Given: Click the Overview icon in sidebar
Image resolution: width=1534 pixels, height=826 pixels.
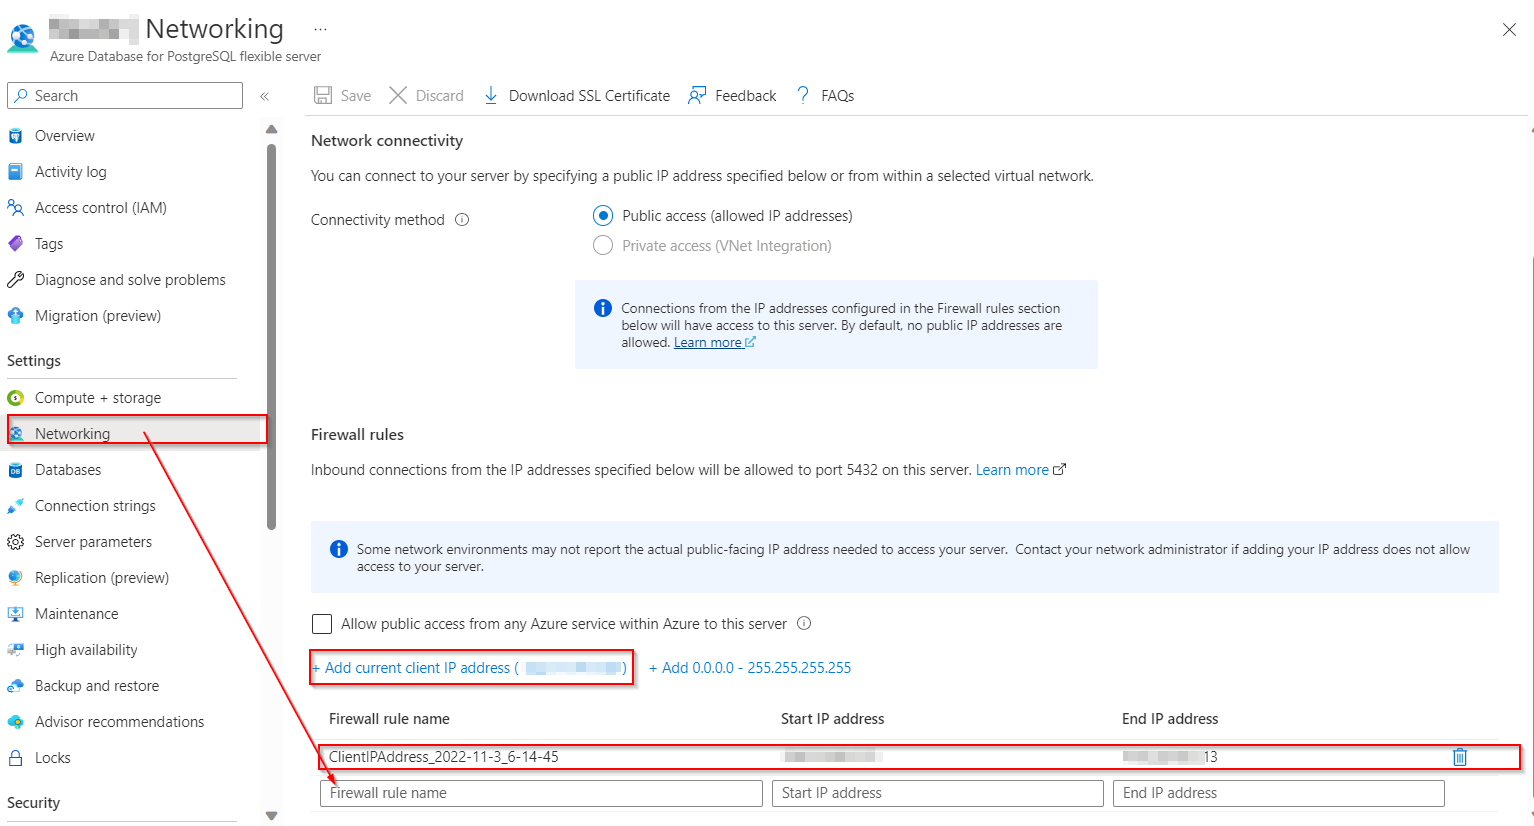Looking at the screenshot, I should click(x=16, y=136).
